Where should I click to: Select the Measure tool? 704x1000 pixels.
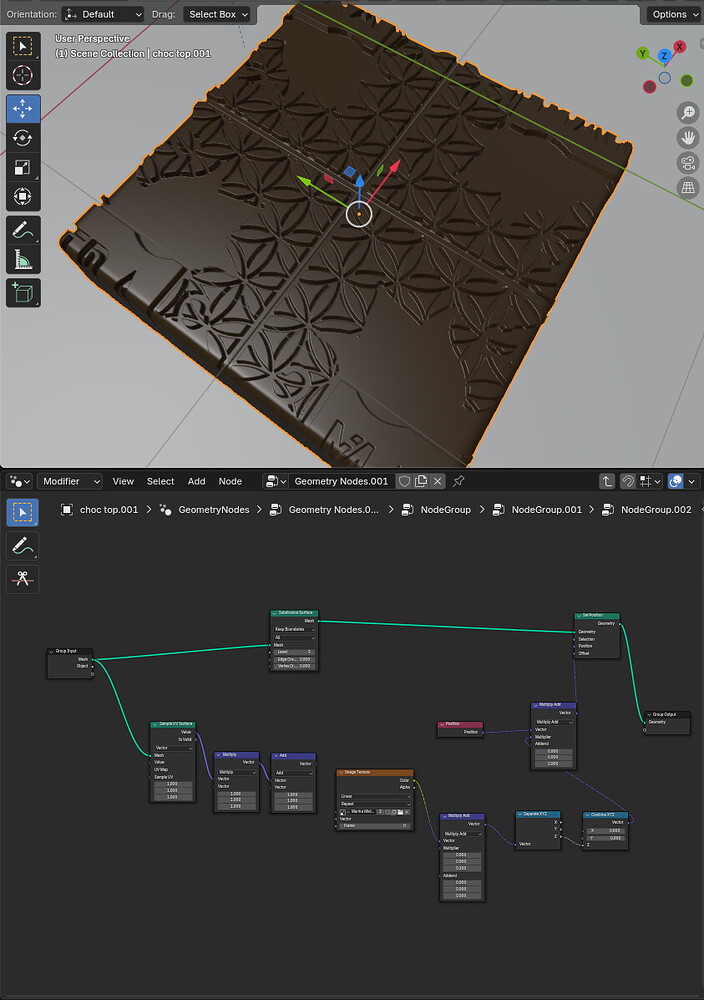coord(23,259)
